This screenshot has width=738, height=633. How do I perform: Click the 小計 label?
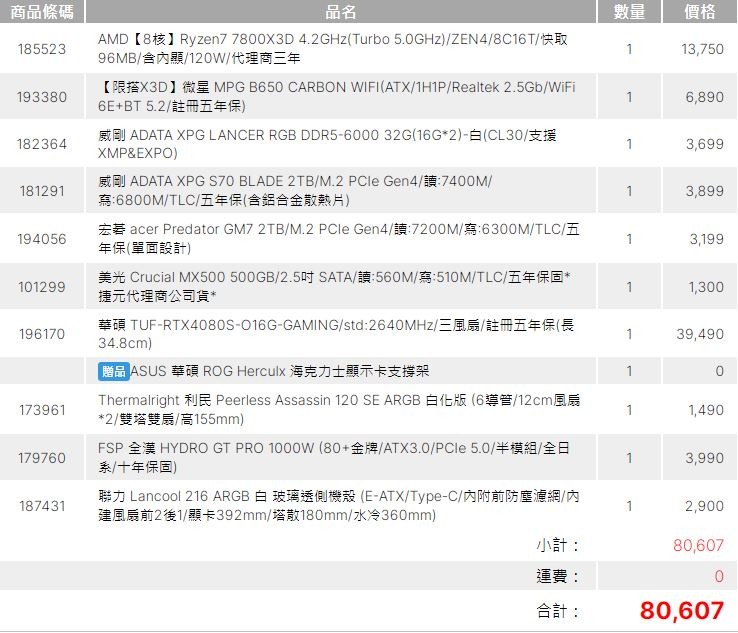point(557,545)
